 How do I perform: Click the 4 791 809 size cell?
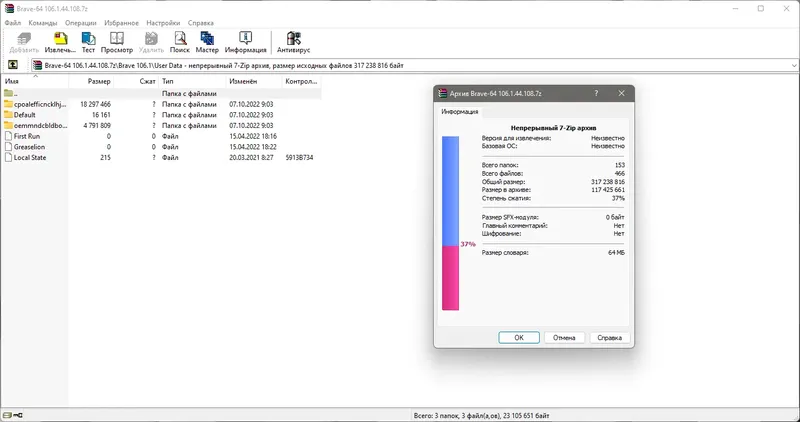pos(96,126)
